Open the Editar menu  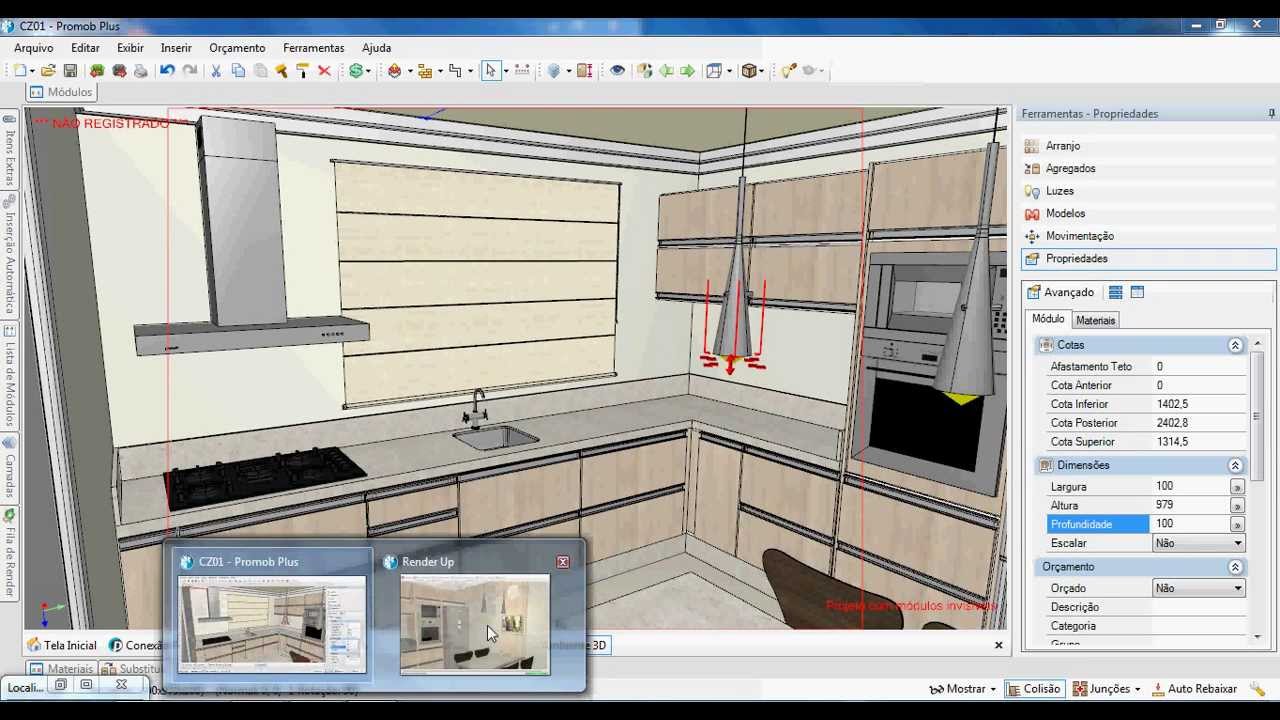tap(85, 48)
